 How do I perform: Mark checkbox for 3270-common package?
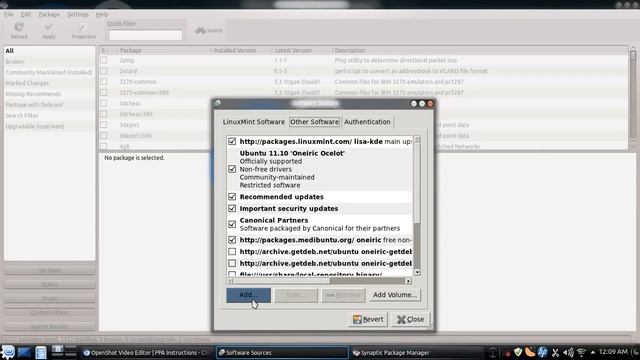point(104,82)
